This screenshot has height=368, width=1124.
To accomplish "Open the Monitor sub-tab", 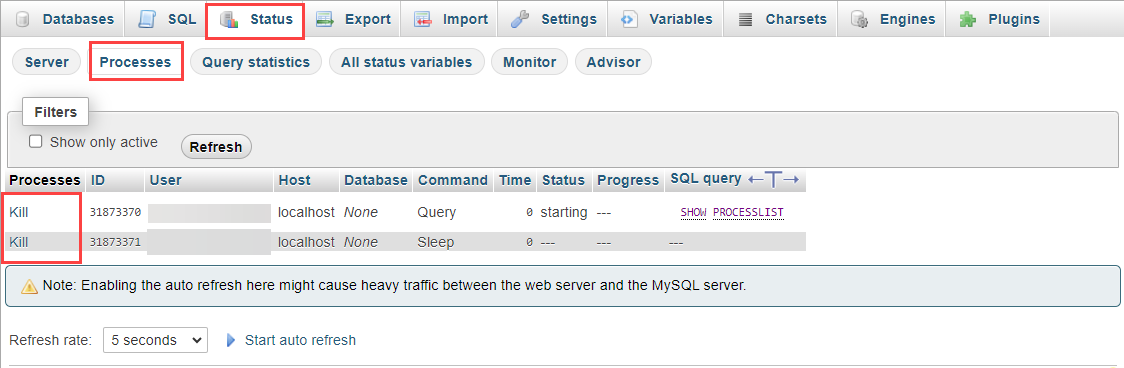I will pyautogui.click(x=530, y=62).
